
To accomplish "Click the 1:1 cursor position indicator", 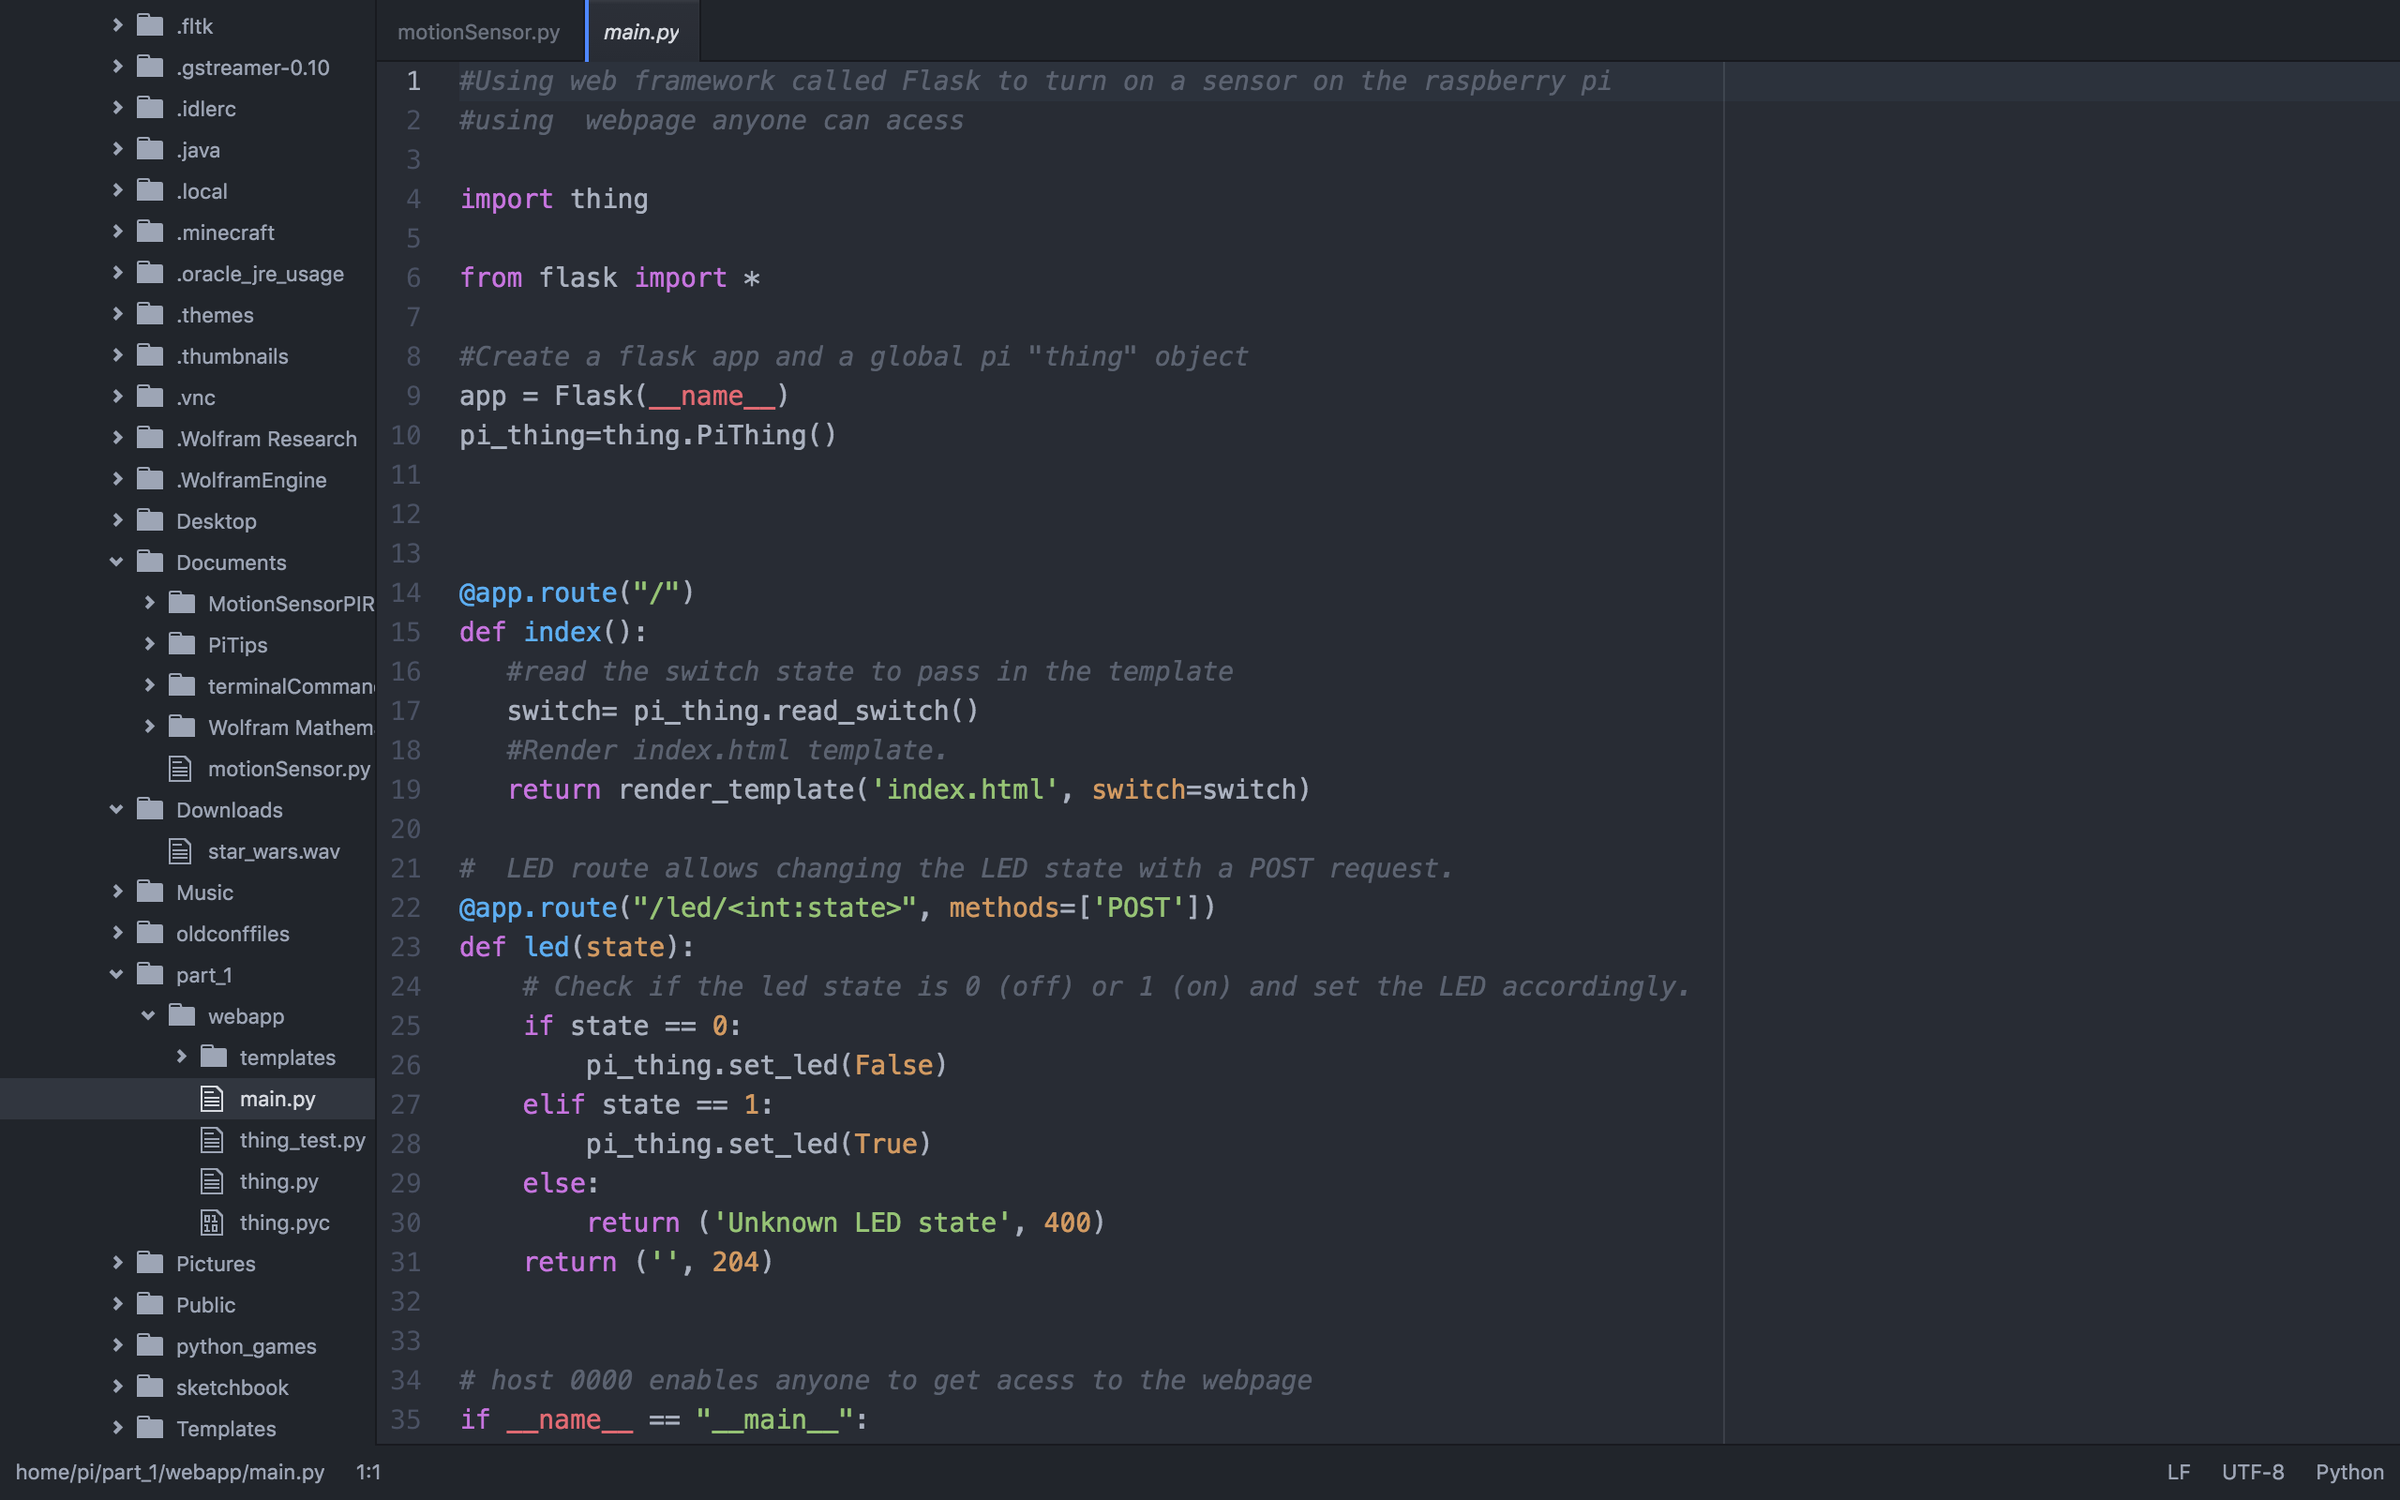I will (x=368, y=1472).
